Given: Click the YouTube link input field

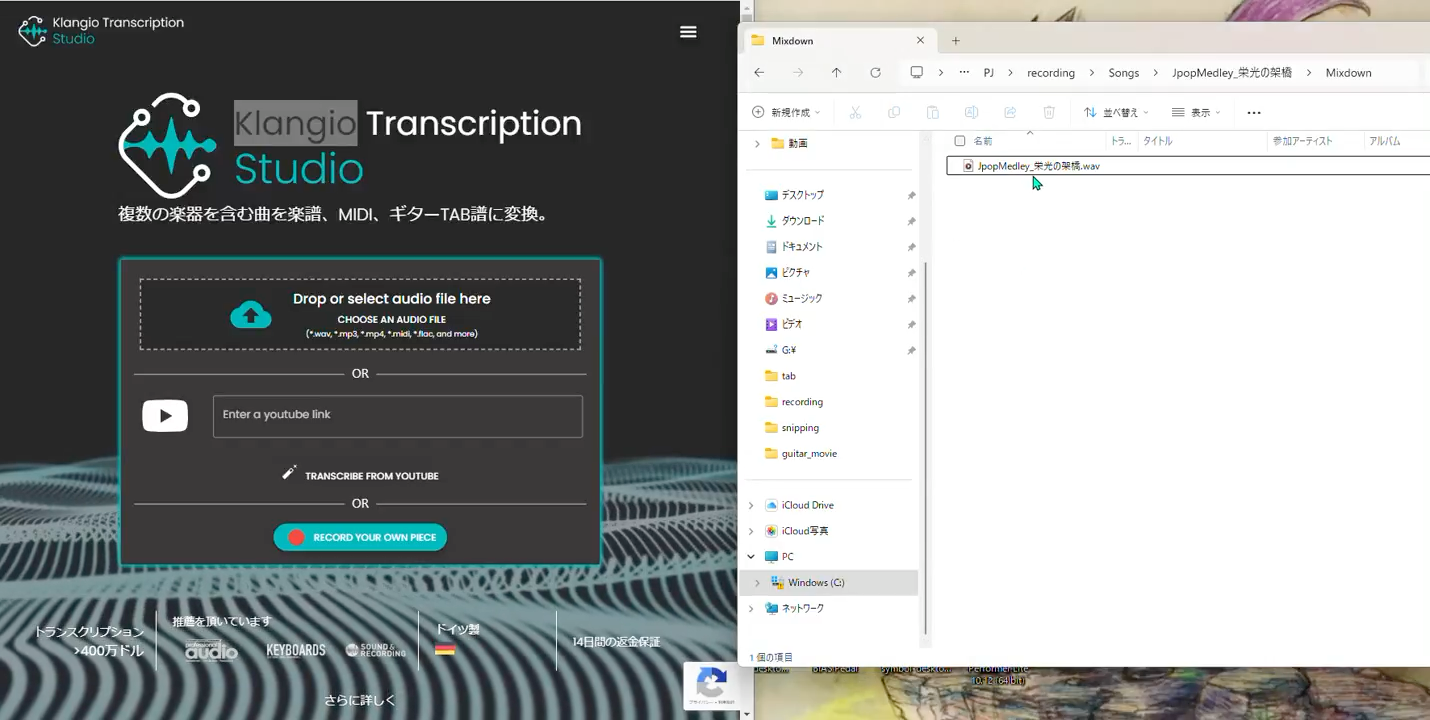Looking at the screenshot, I should [398, 416].
